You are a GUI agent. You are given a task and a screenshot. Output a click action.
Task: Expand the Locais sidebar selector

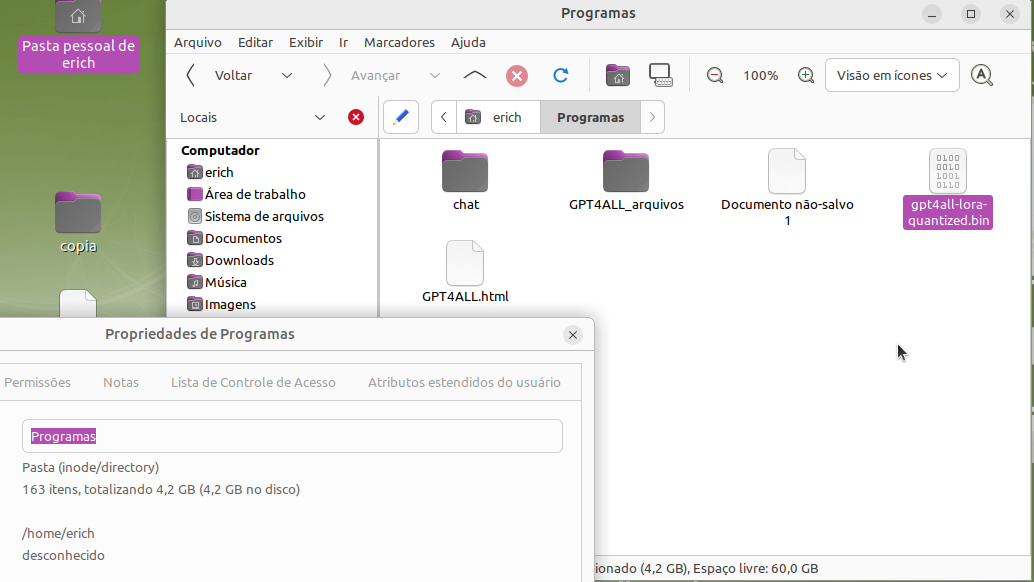(x=320, y=117)
